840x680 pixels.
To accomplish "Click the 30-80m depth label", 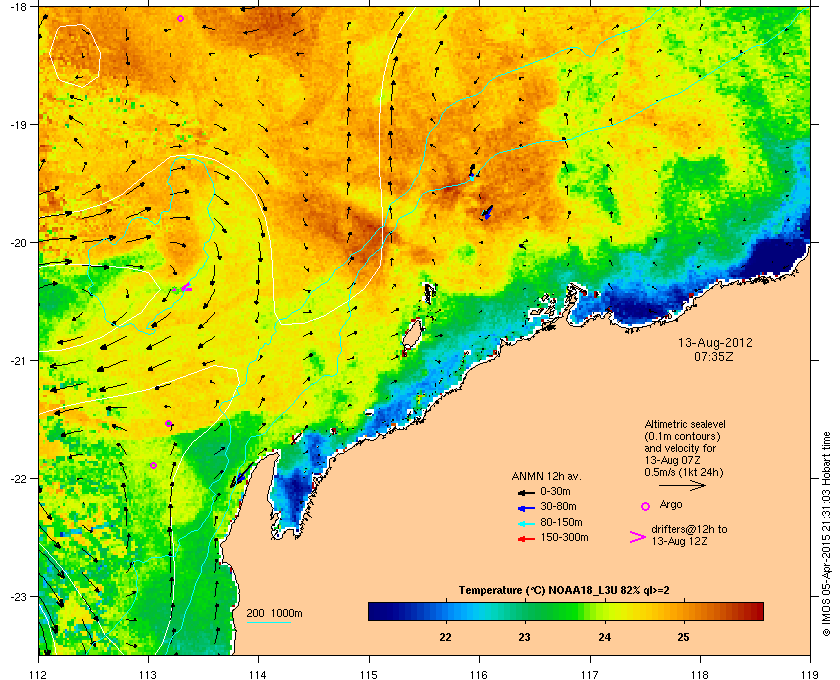I will [x=558, y=506].
